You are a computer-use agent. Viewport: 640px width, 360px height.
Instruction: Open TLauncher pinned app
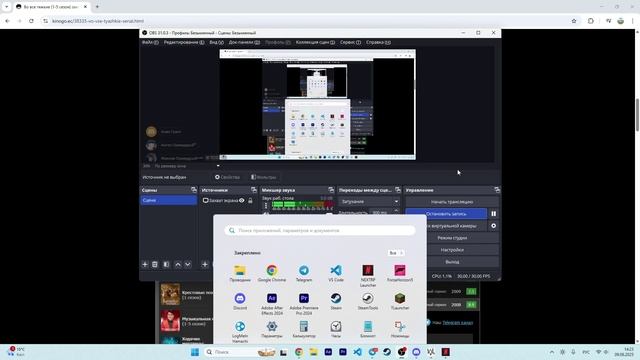(400, 302)
